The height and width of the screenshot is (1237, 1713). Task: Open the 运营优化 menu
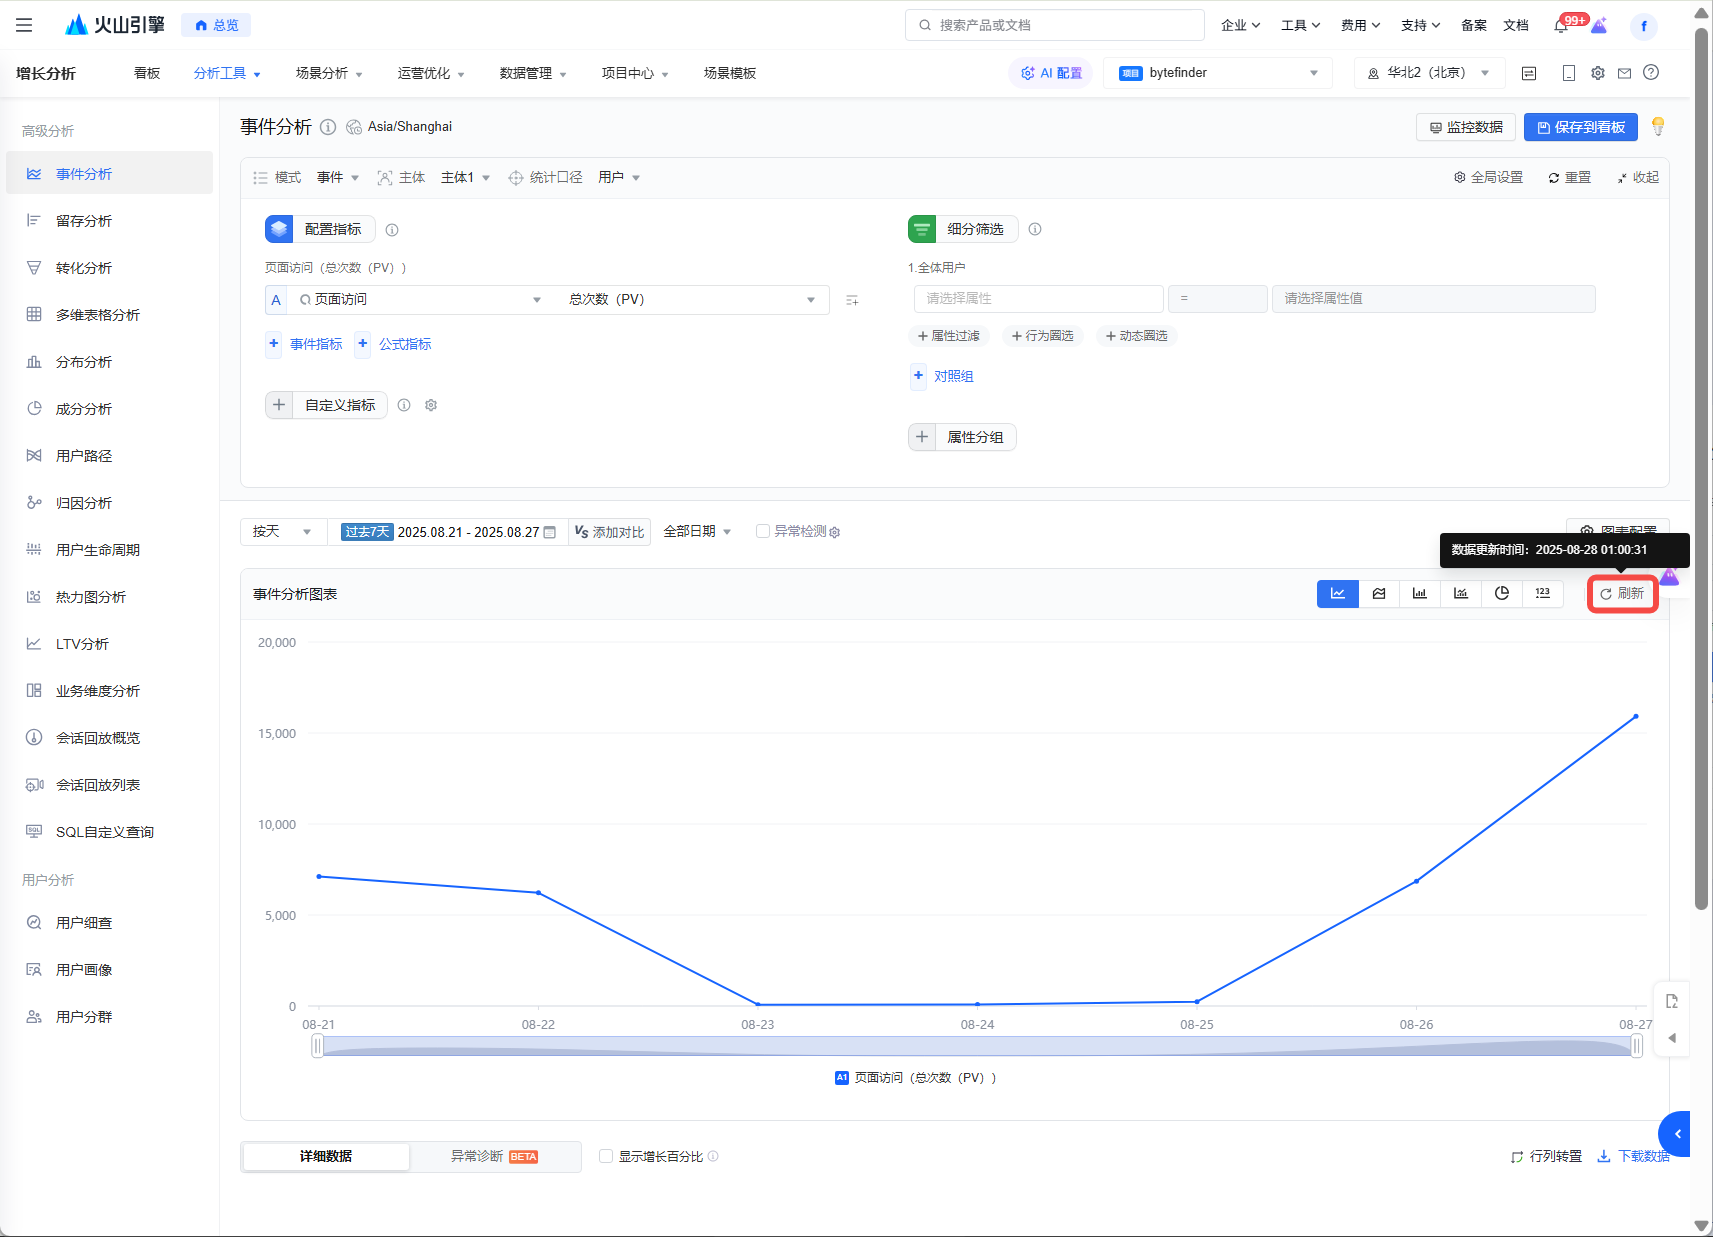click(431, 73)
